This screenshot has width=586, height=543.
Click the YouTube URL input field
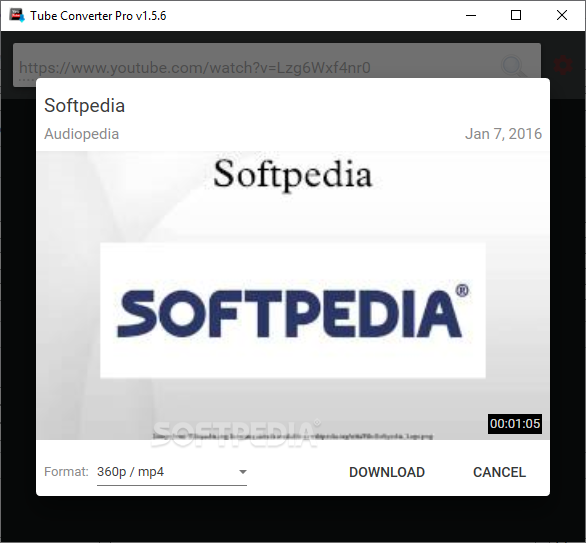277,65
